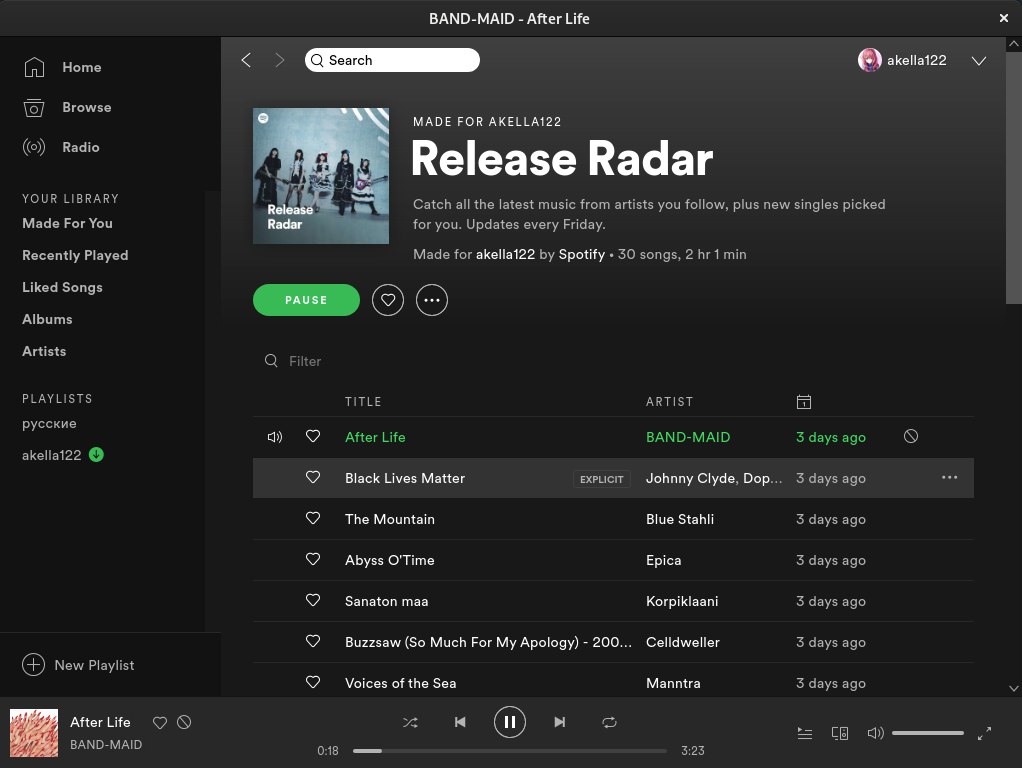The height and width of the screenshot is (768, 1022).
Task: Skip to the next track
Action: [559, 722]
